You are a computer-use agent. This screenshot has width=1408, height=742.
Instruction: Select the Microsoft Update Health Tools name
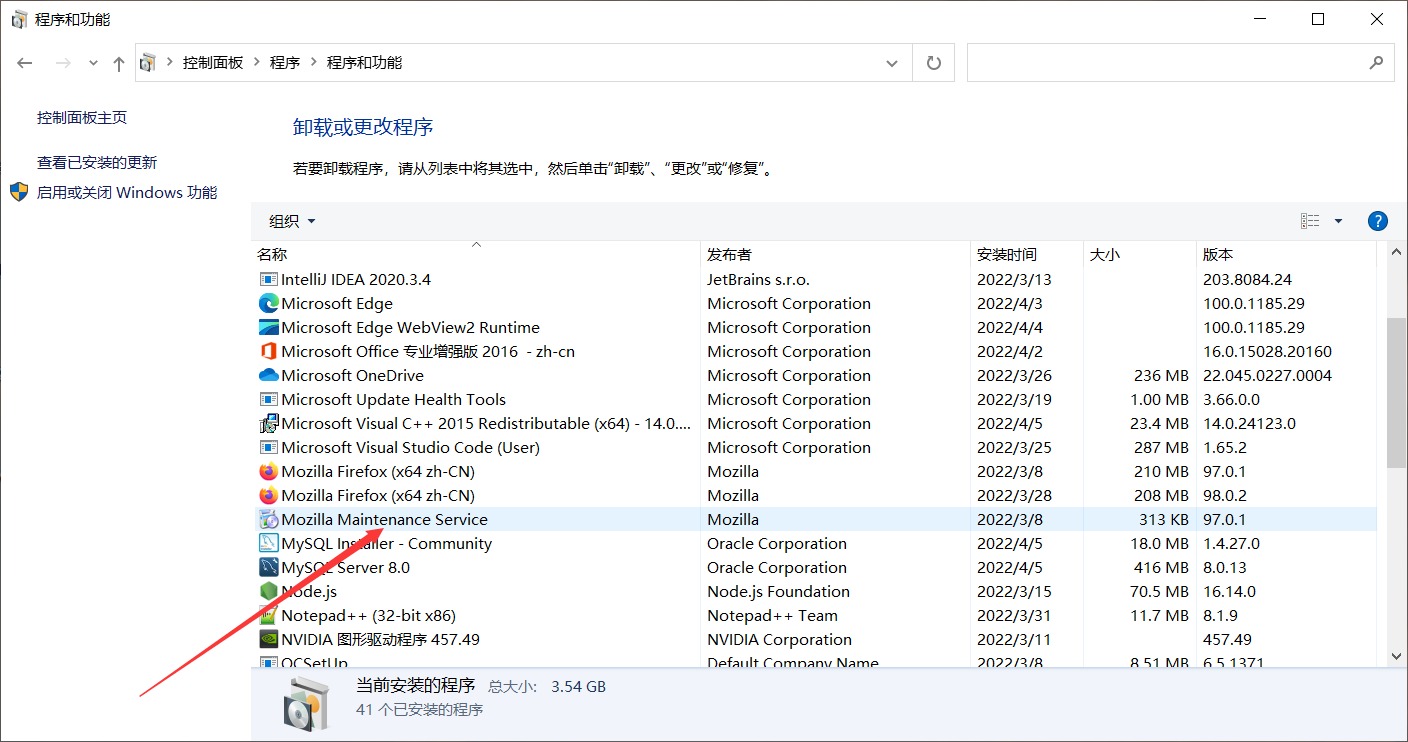393,400
